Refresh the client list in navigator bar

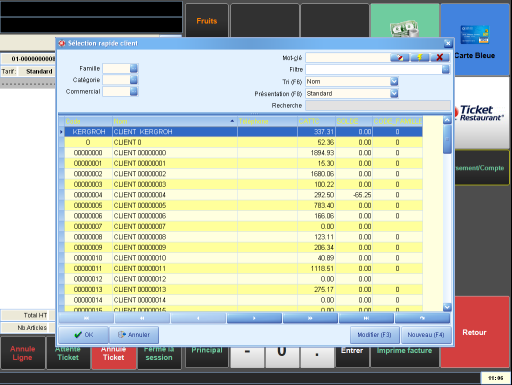coord(422,318)
